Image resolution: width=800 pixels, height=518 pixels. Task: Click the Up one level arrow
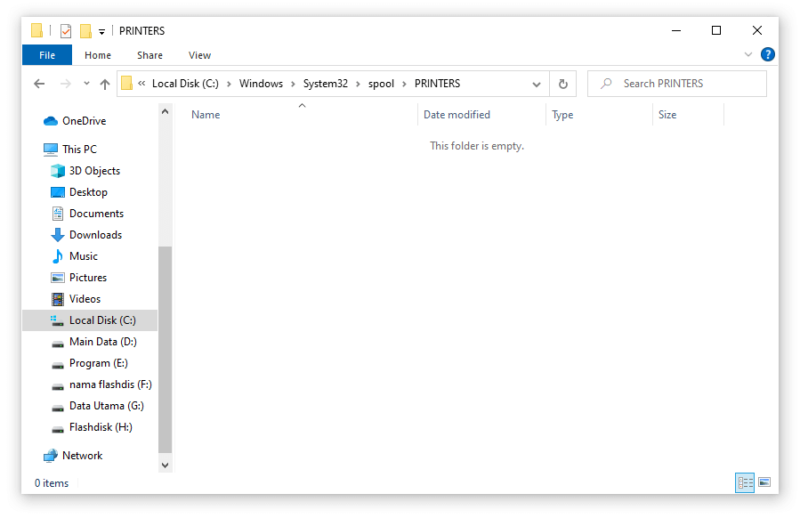(105, 84)
